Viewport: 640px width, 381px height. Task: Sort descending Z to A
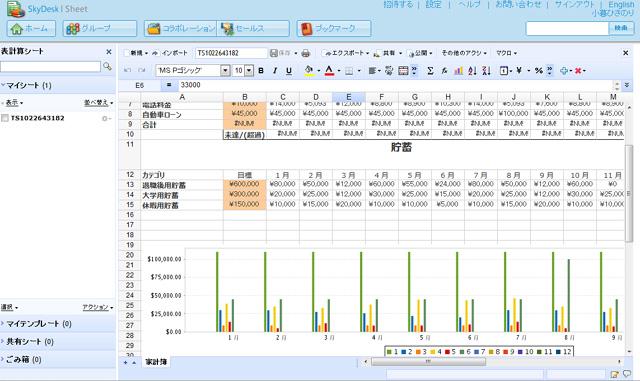(486, 71)
